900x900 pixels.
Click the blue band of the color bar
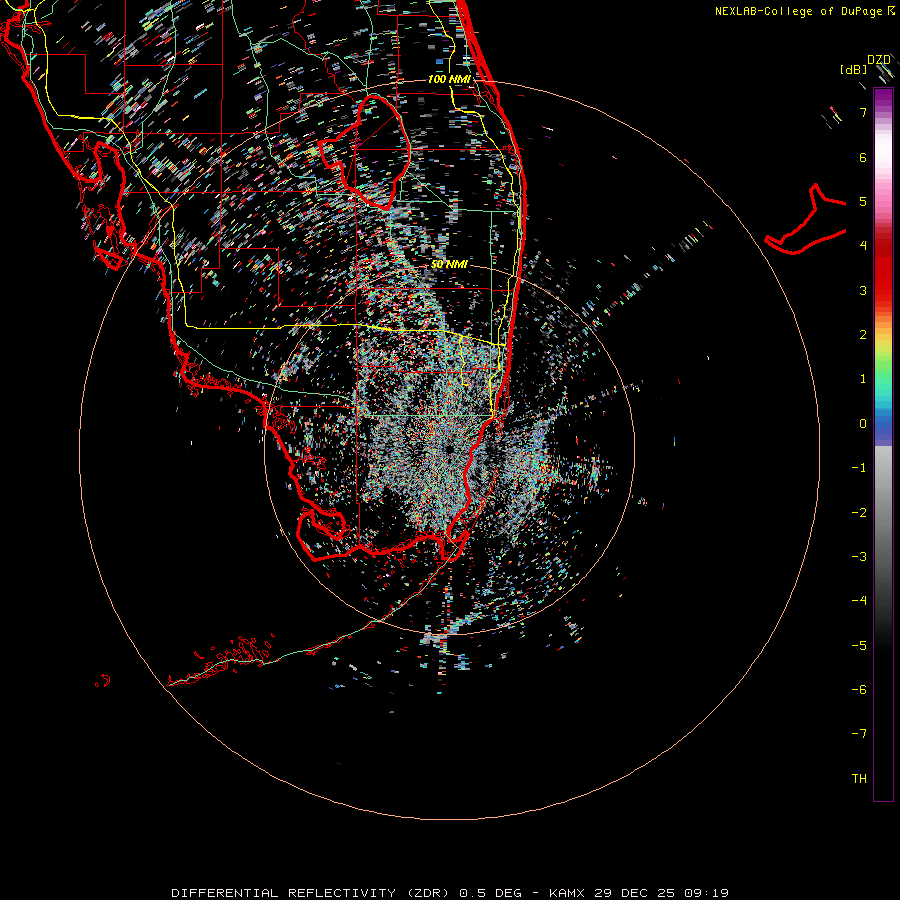click(x=883, y=426)
